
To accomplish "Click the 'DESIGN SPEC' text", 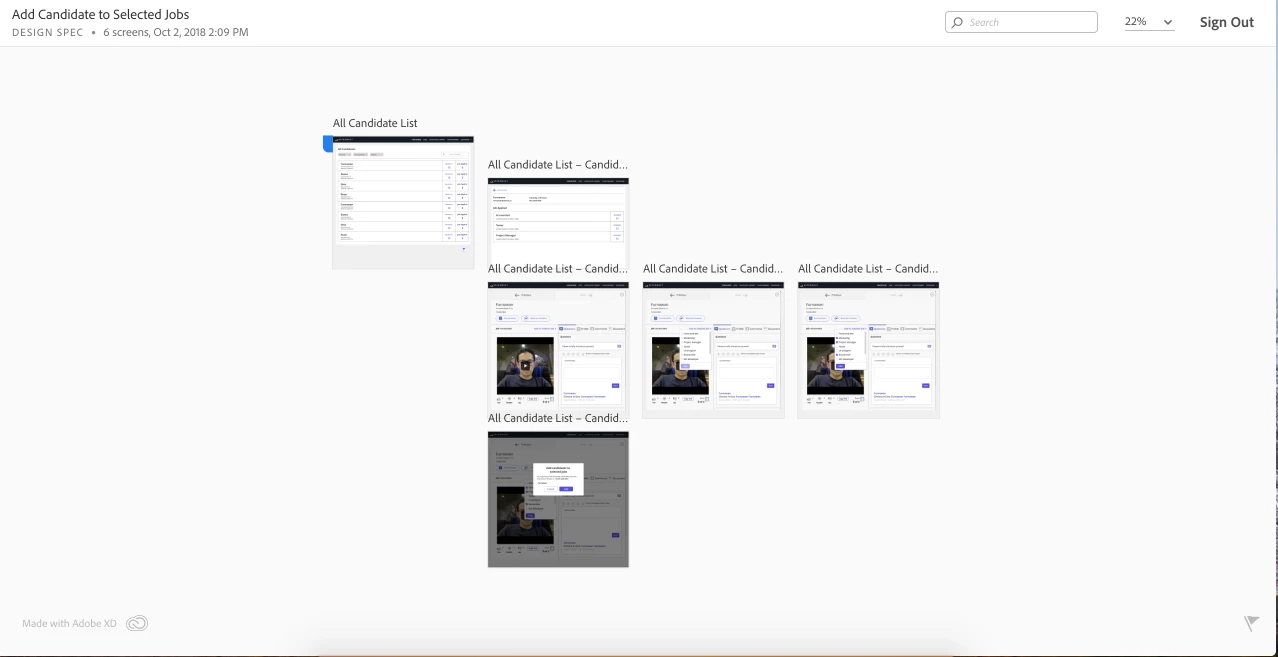I will 48,32.
